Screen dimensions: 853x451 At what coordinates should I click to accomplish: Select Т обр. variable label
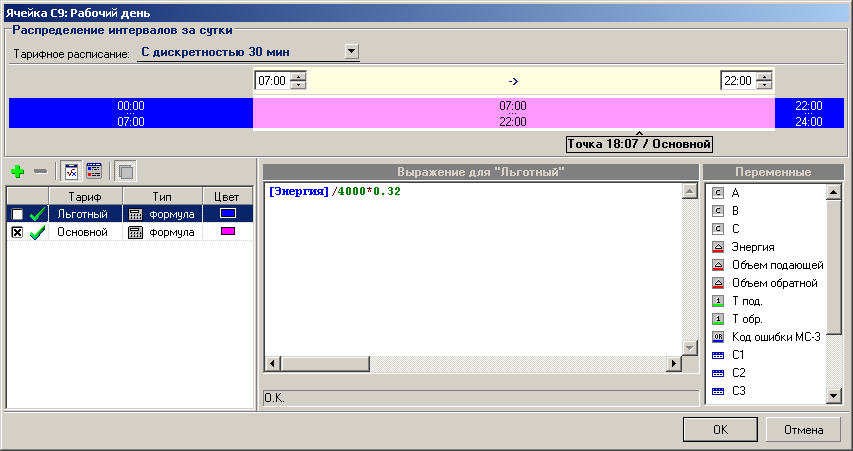coord(747,319)
